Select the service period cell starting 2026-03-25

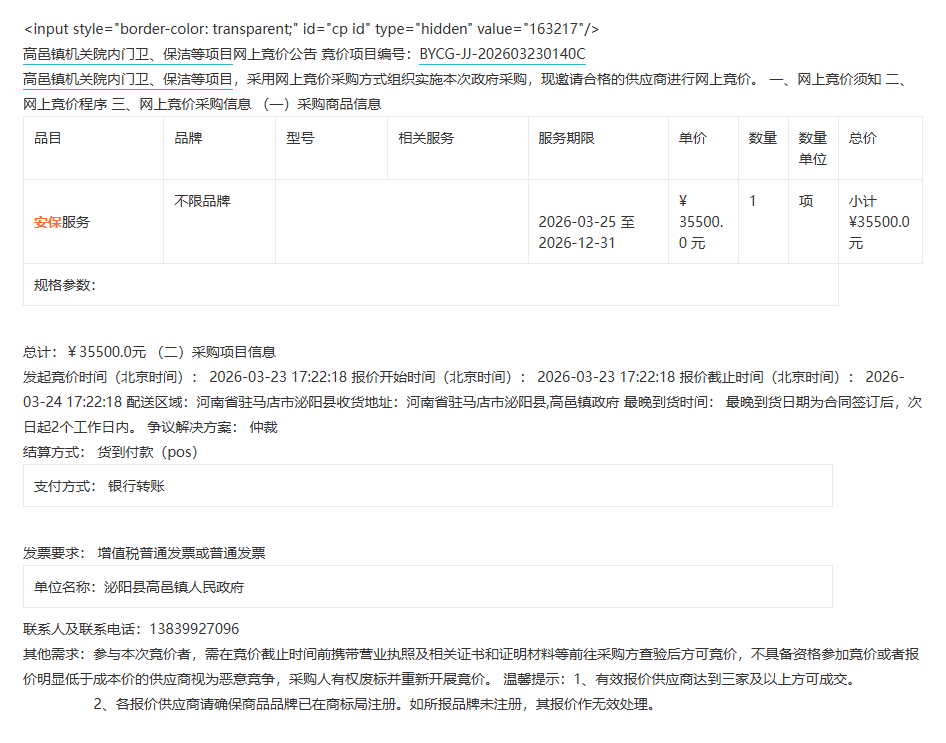586,232
